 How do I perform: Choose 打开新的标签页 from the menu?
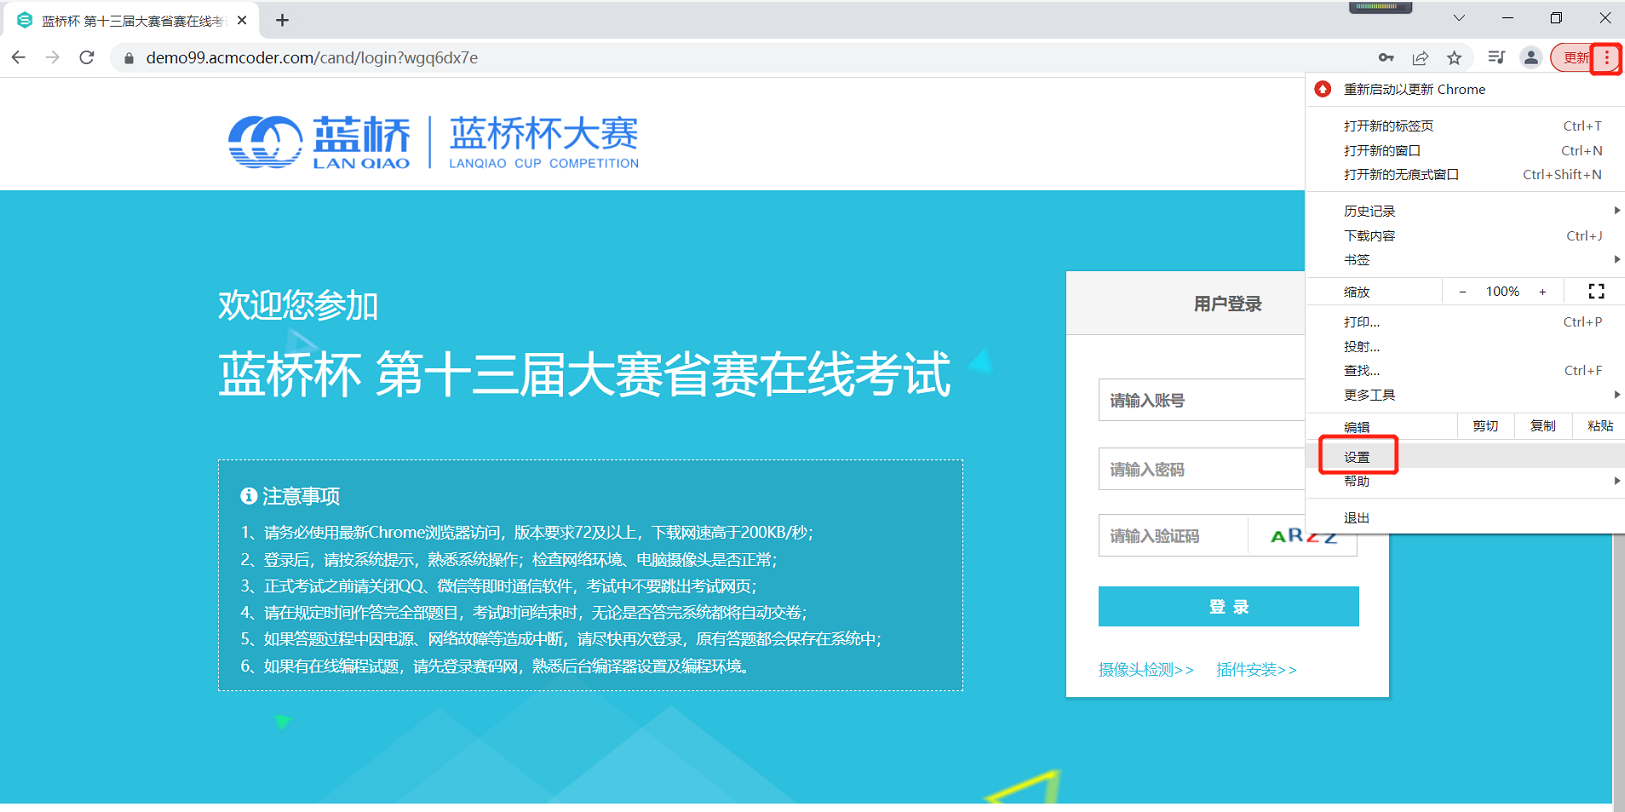pyautogui.click(x=1465, y=126)
